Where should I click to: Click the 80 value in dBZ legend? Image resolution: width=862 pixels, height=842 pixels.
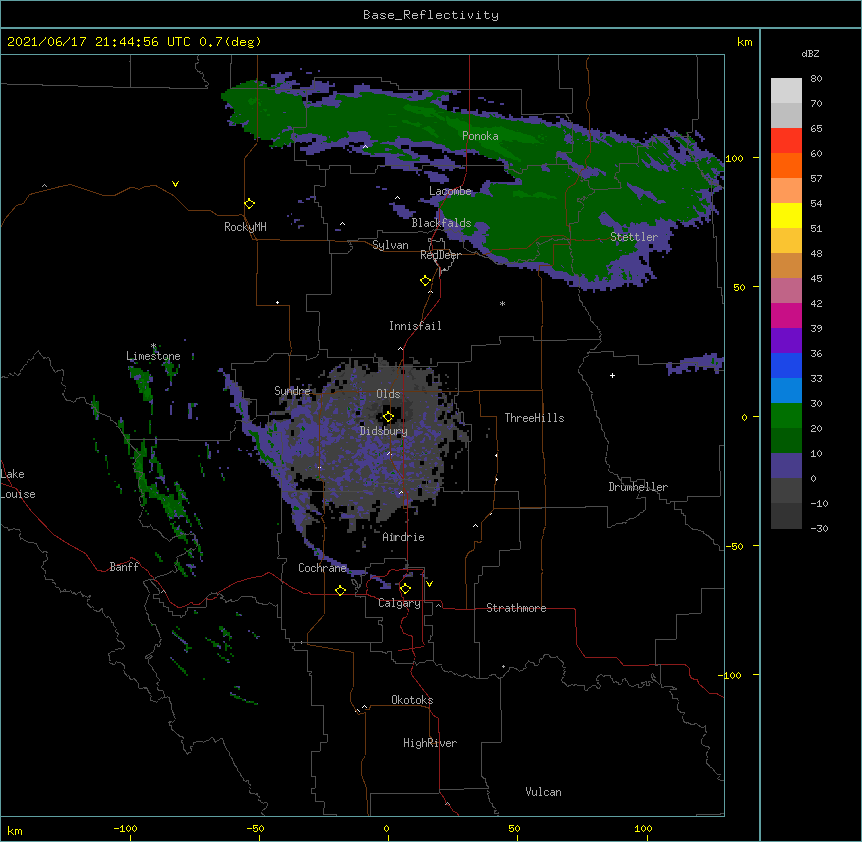click(x=816, y=79)
